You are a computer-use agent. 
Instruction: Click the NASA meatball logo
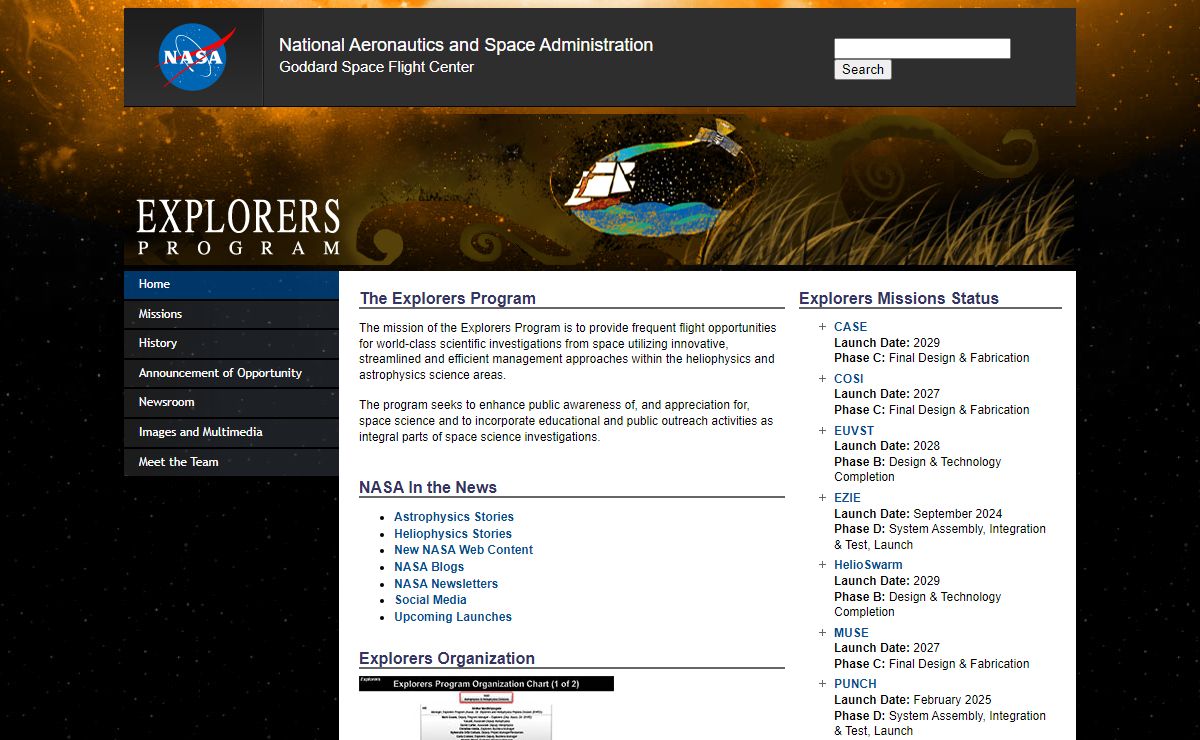pos(197,57)
